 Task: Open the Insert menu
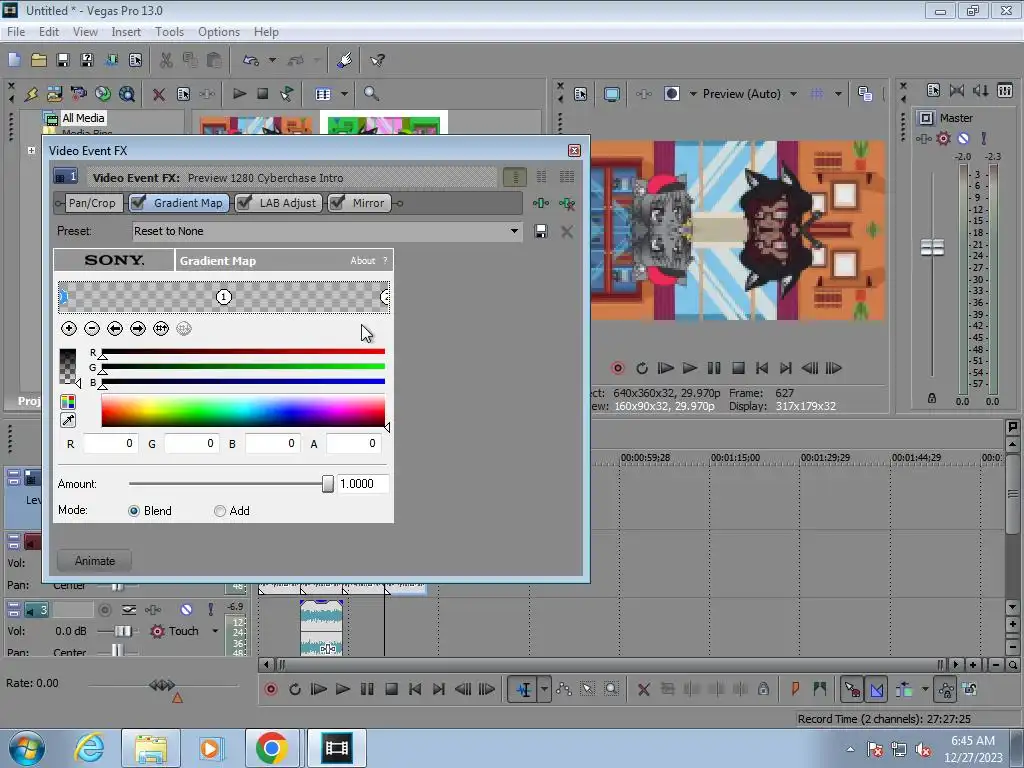click(x=126, y=32)
